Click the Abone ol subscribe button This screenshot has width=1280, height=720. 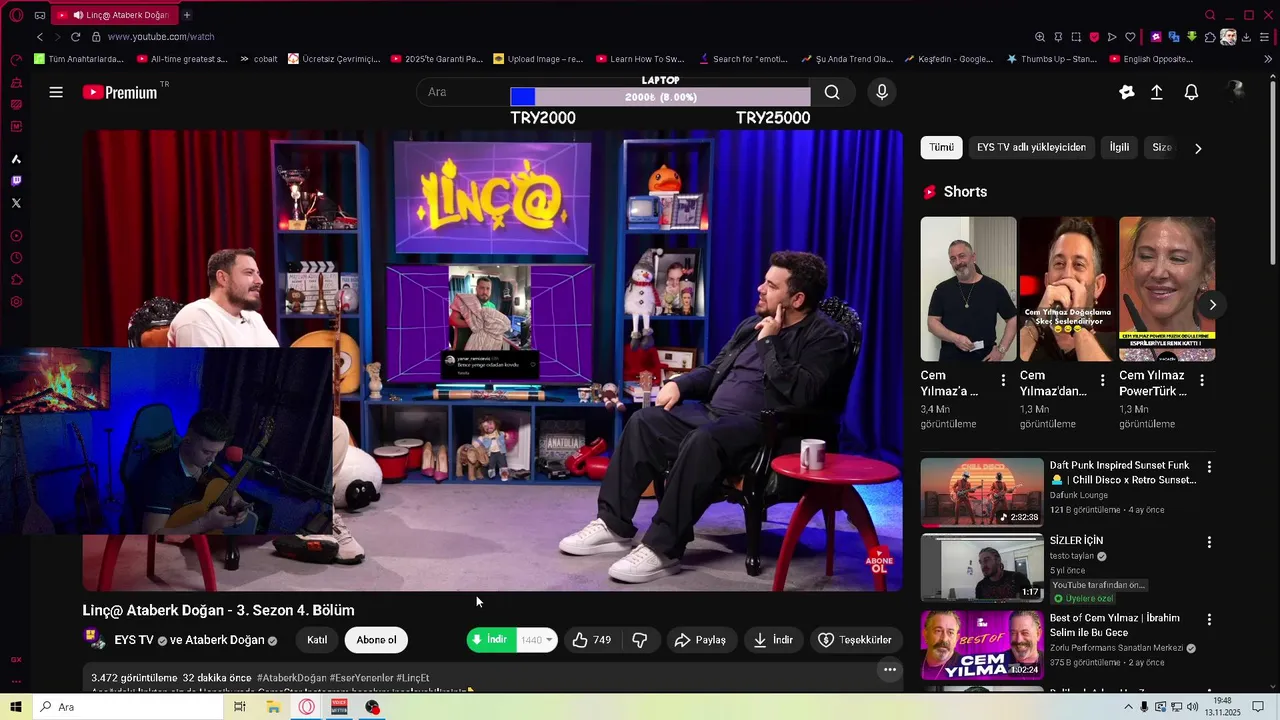(376, 640)
